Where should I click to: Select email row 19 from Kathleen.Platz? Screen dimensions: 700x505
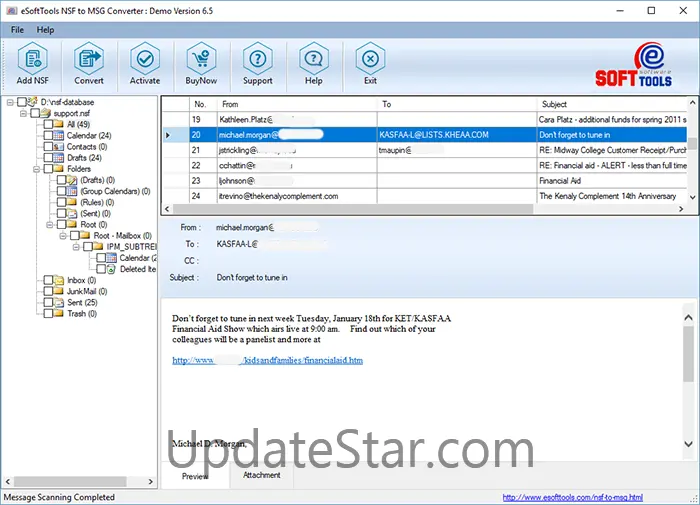point(424,119)
